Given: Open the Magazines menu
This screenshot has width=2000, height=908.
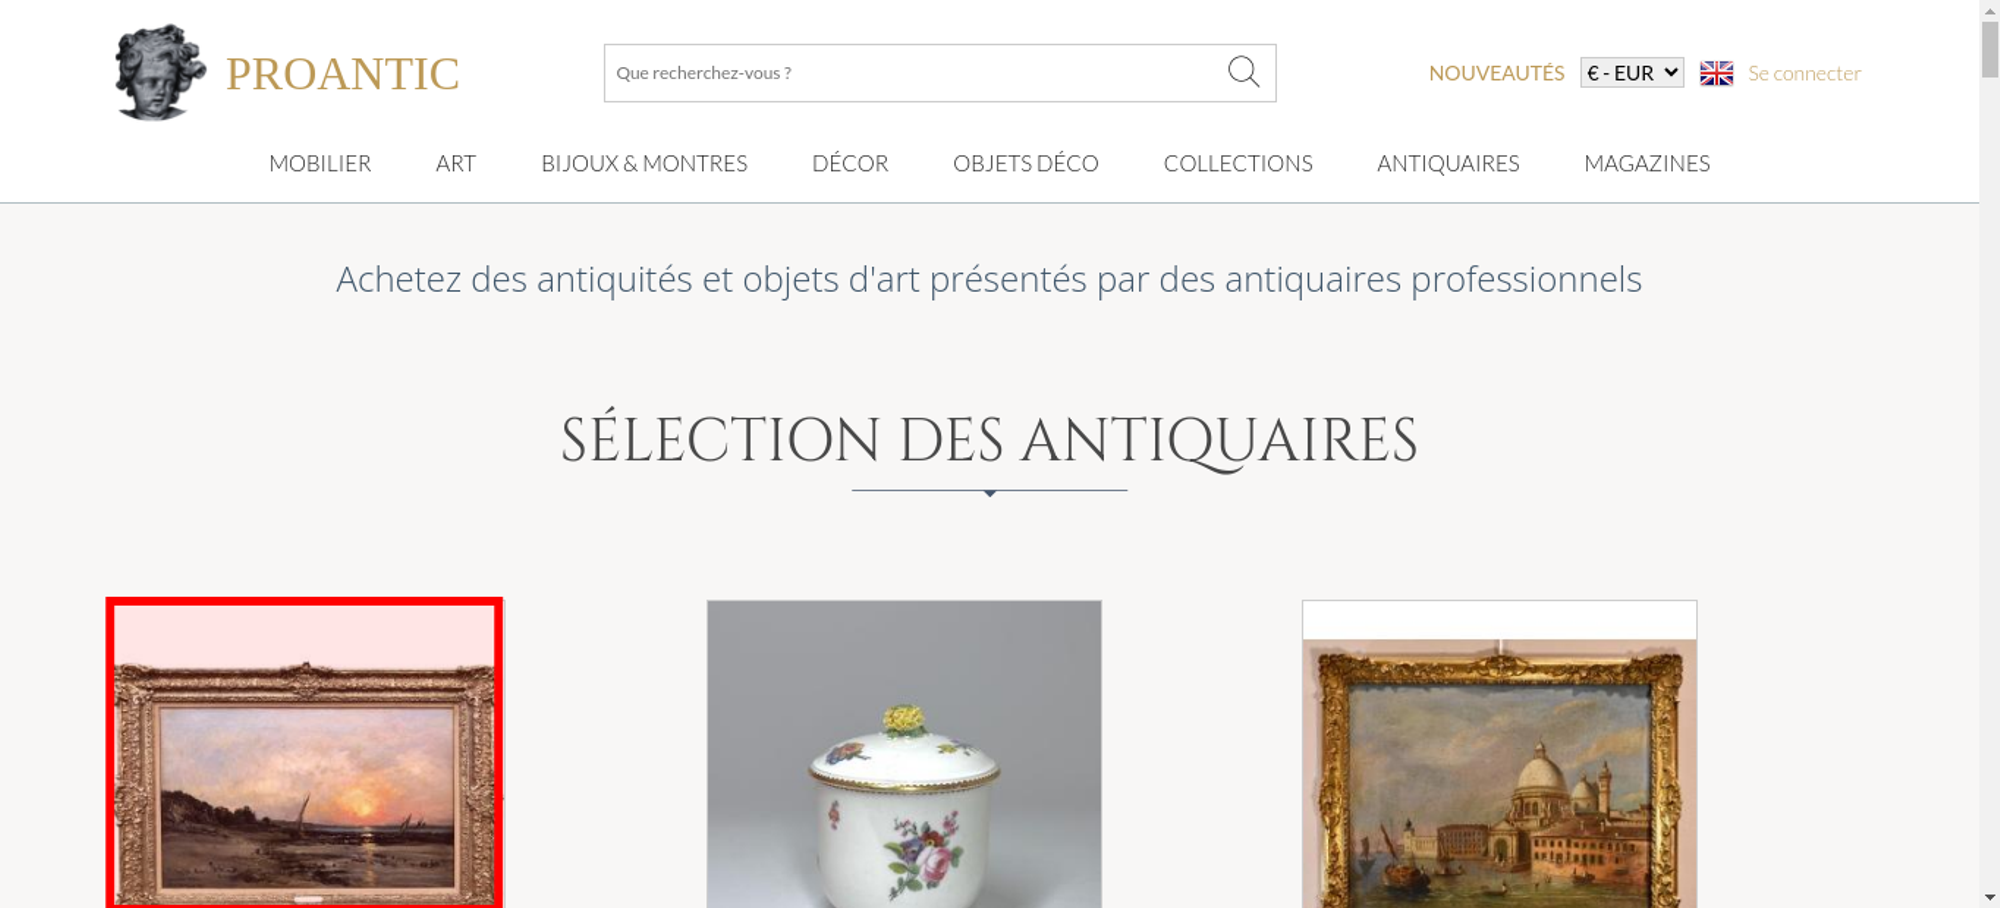Looking at the screenshot, I should click(x=1647, y=163).
